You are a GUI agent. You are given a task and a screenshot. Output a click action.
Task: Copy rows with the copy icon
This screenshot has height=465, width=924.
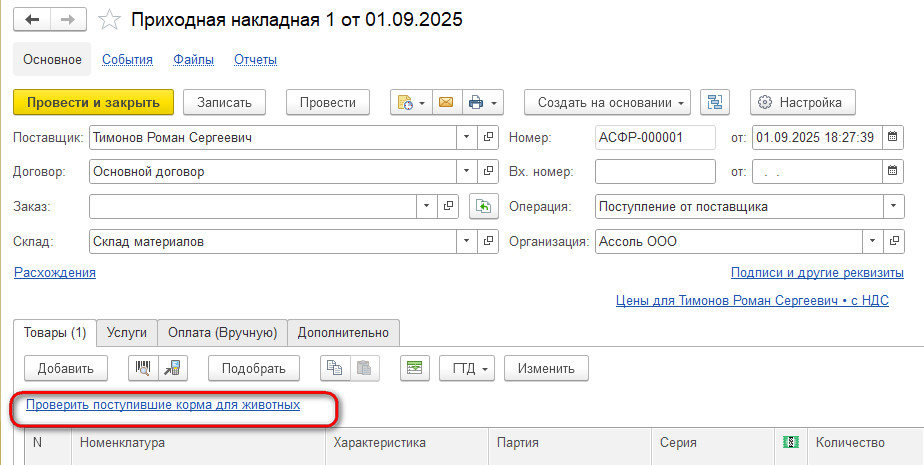(335, 368)
